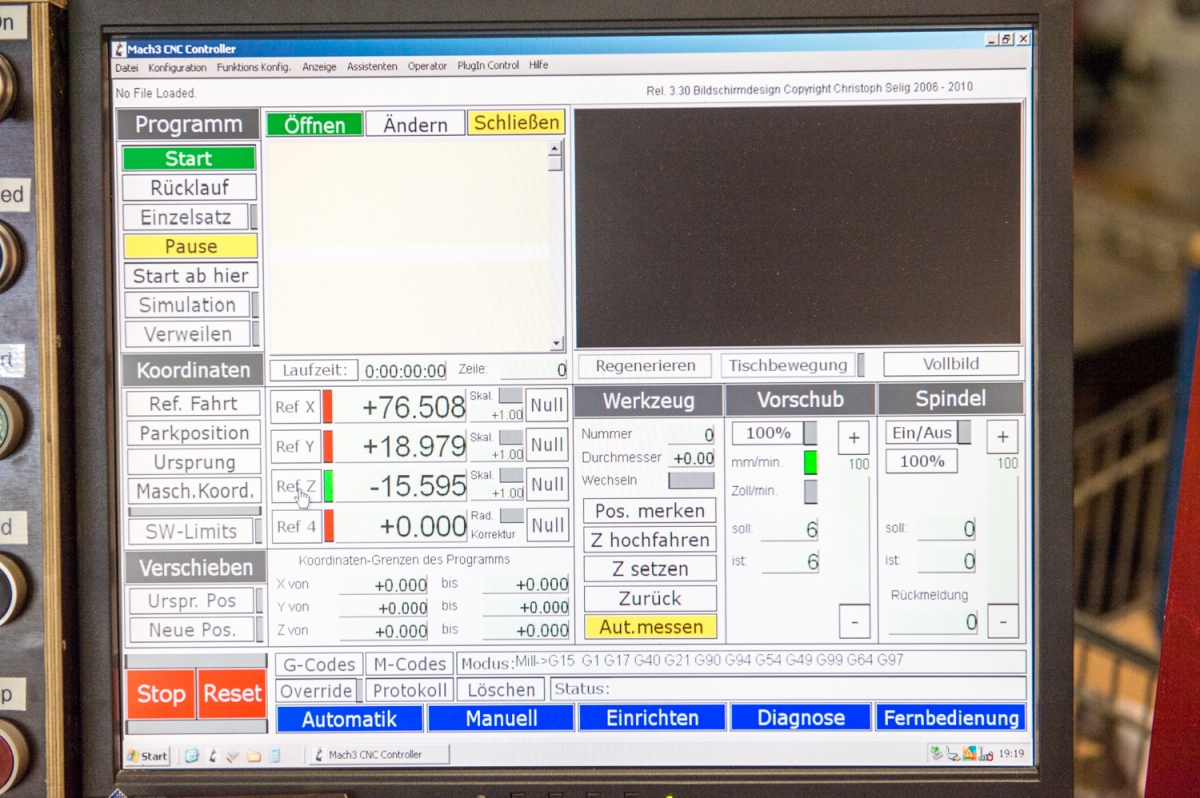Viewport: 1200px width, 798px height.
Task: Click Null to zero the X axis
Action: (x=547, y=405)
